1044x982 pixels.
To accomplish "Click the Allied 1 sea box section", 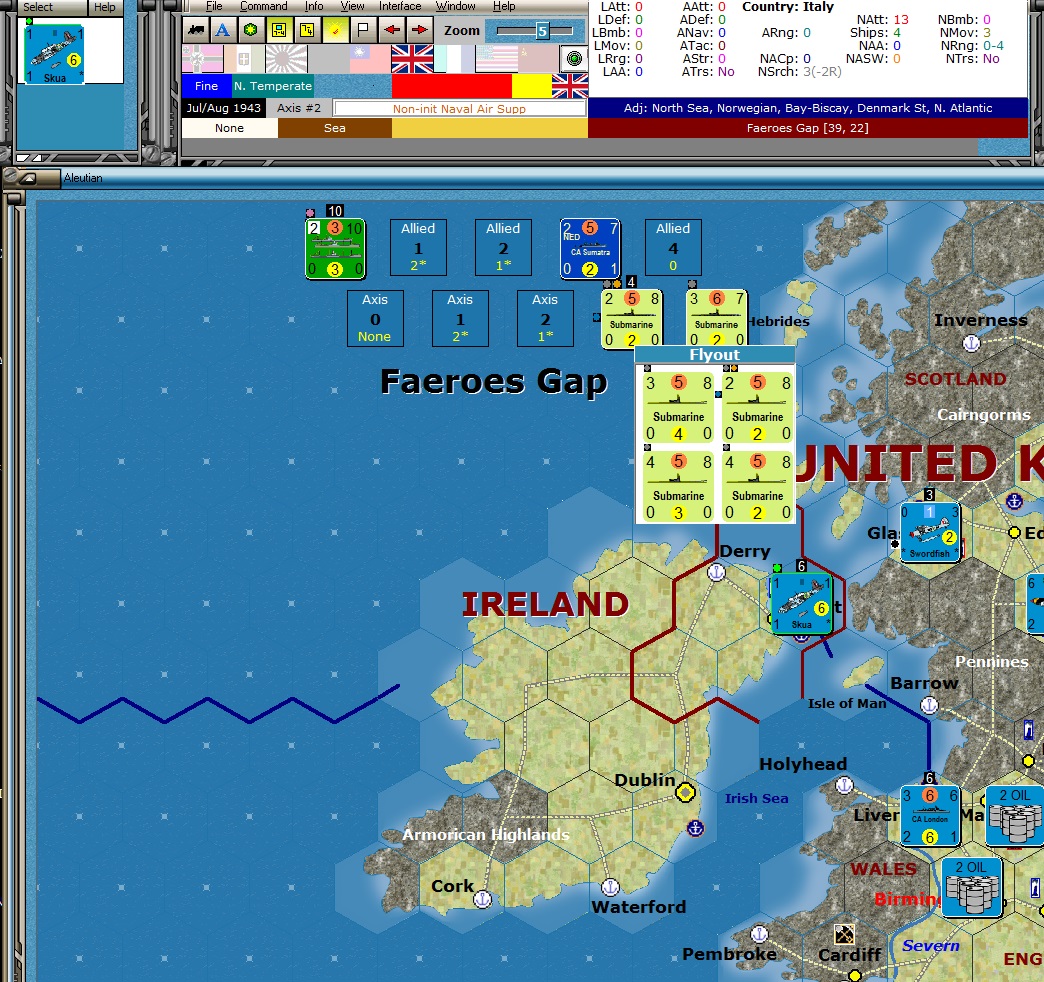I will tap(418, 247).
